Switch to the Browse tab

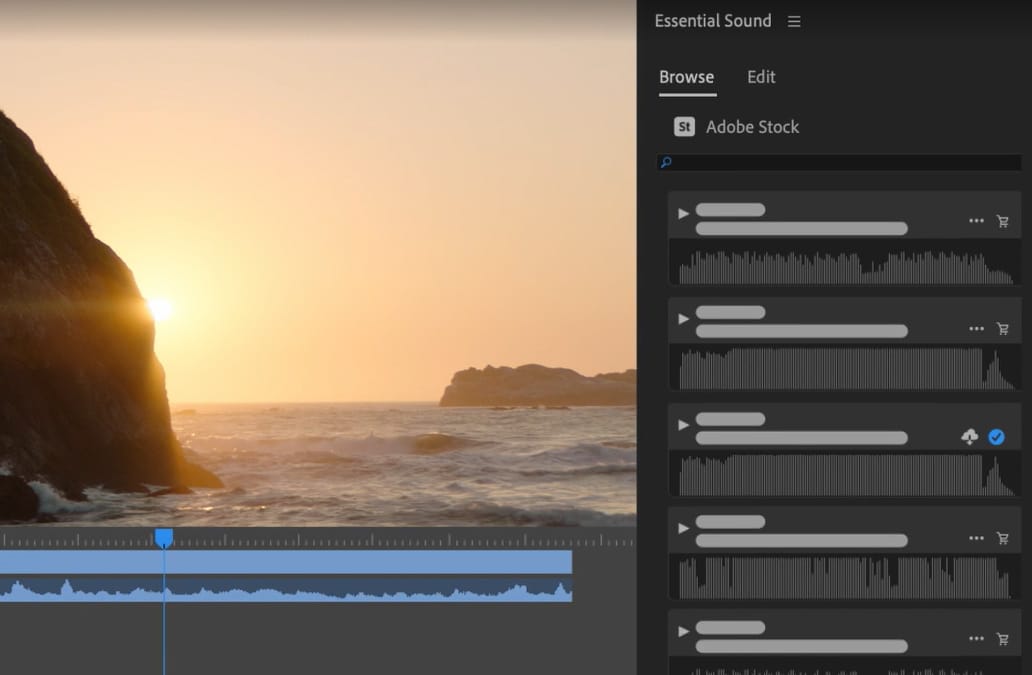point(686,77)
